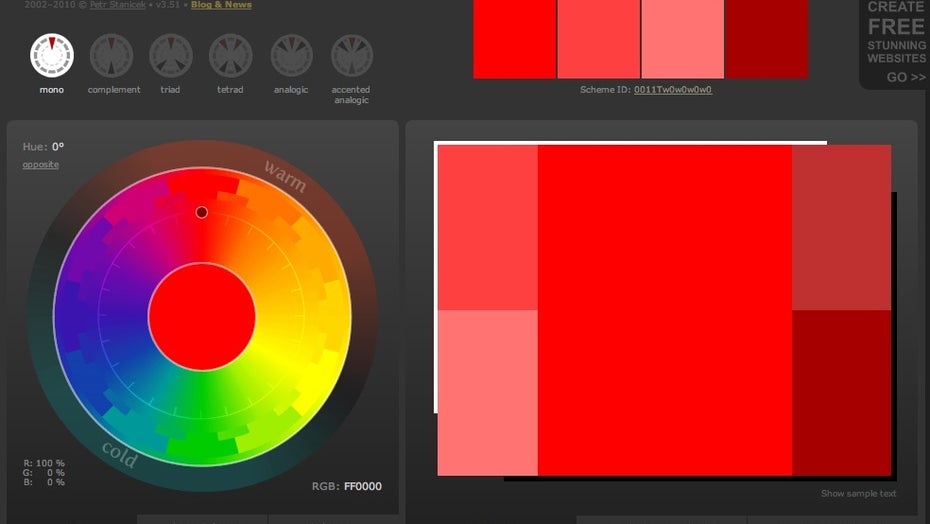Image resolution: width=930 pixels, height=524 pixels.
Task: Click the large central red preview block
Action: point(665,310)
